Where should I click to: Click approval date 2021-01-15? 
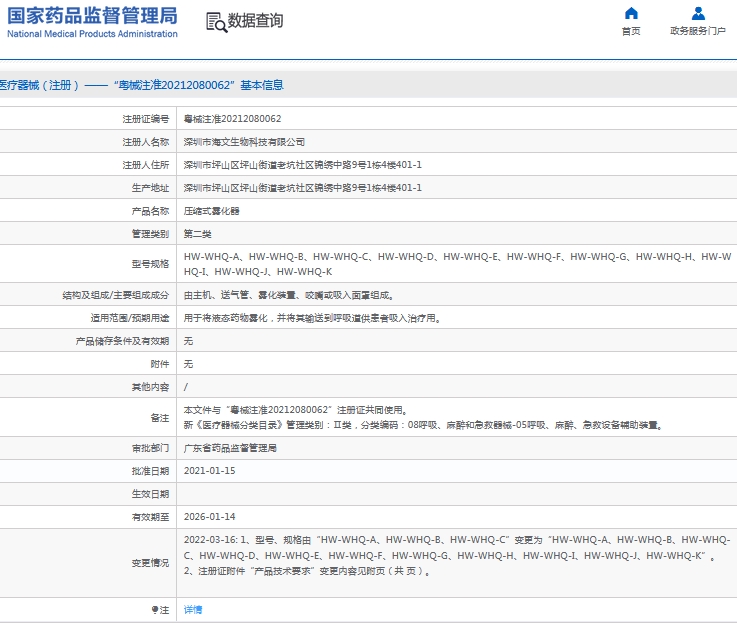click(210, 471)
